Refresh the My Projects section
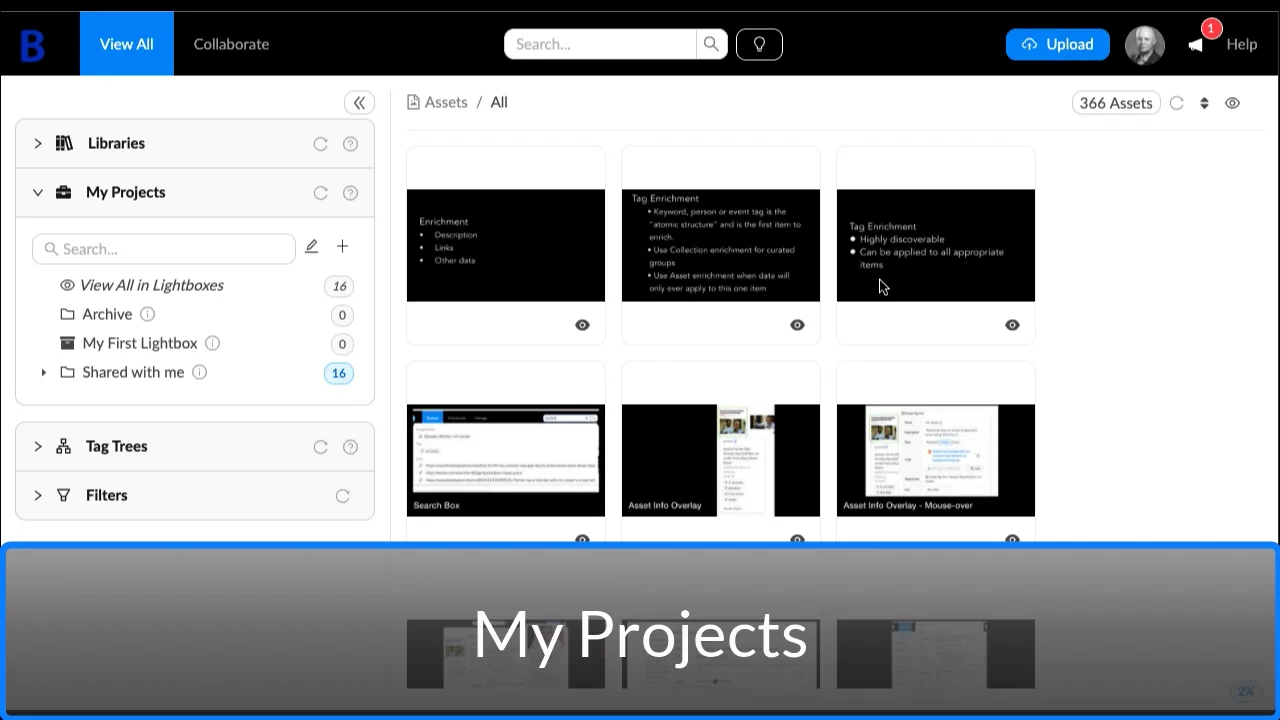 (x=321, y=193)
